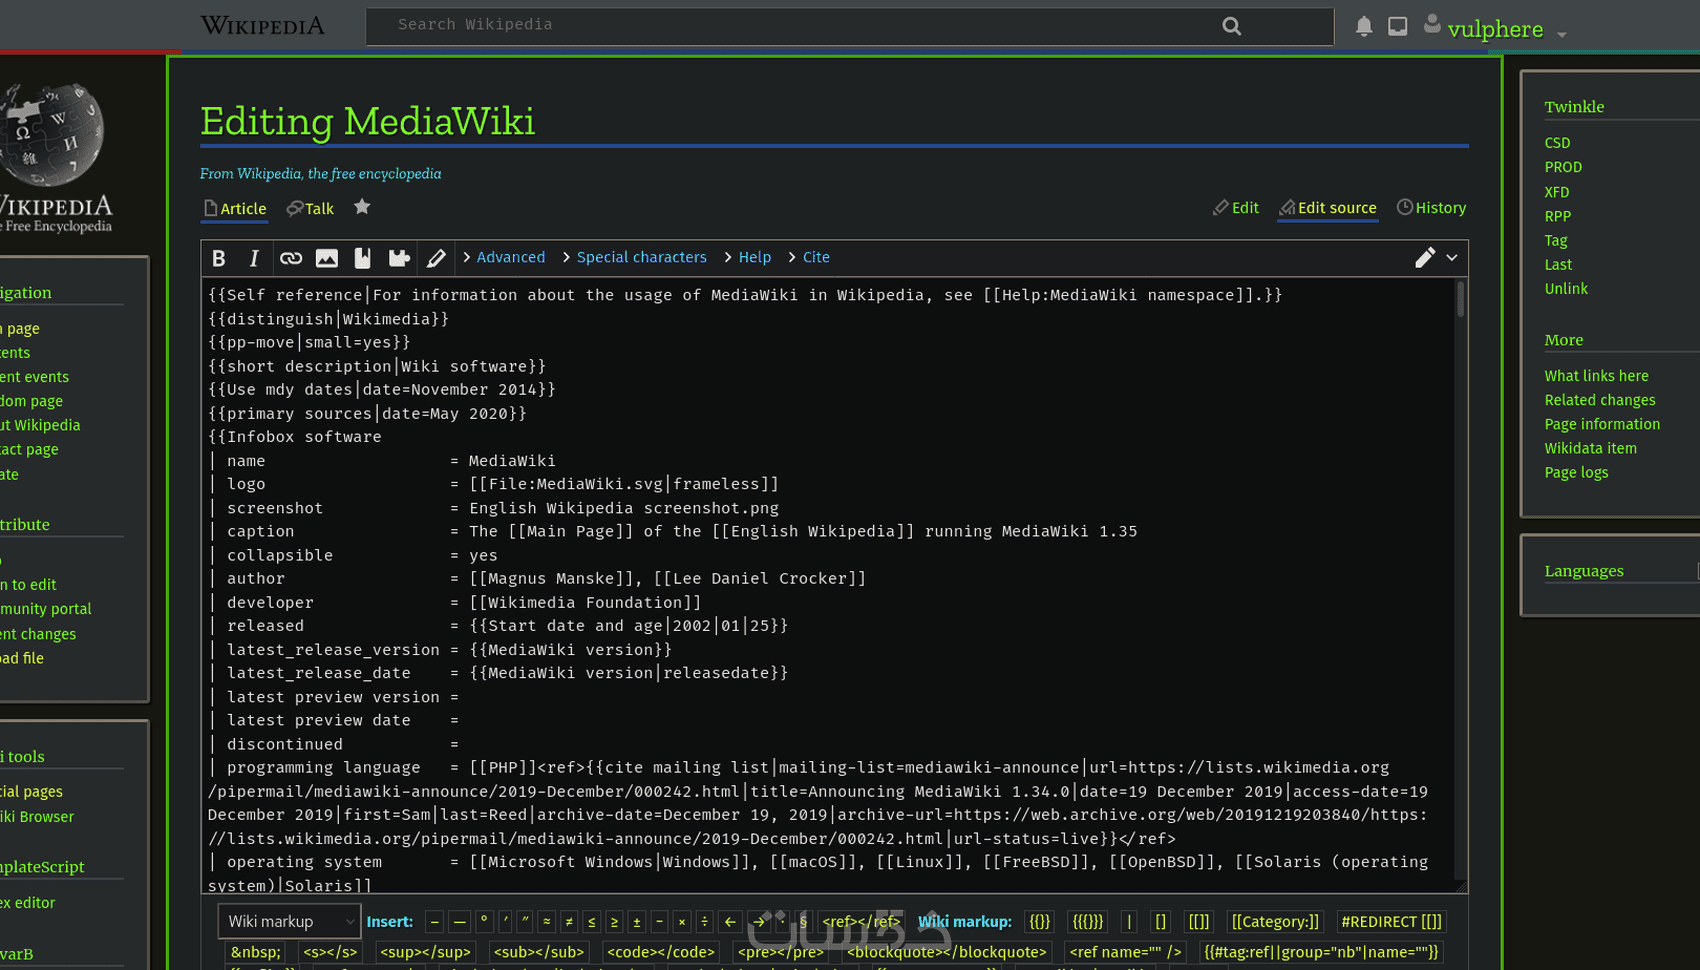Screen dimensions: 1700x970
Task: Open CSD from the Twinkle panel
Action: point(1557,142)
